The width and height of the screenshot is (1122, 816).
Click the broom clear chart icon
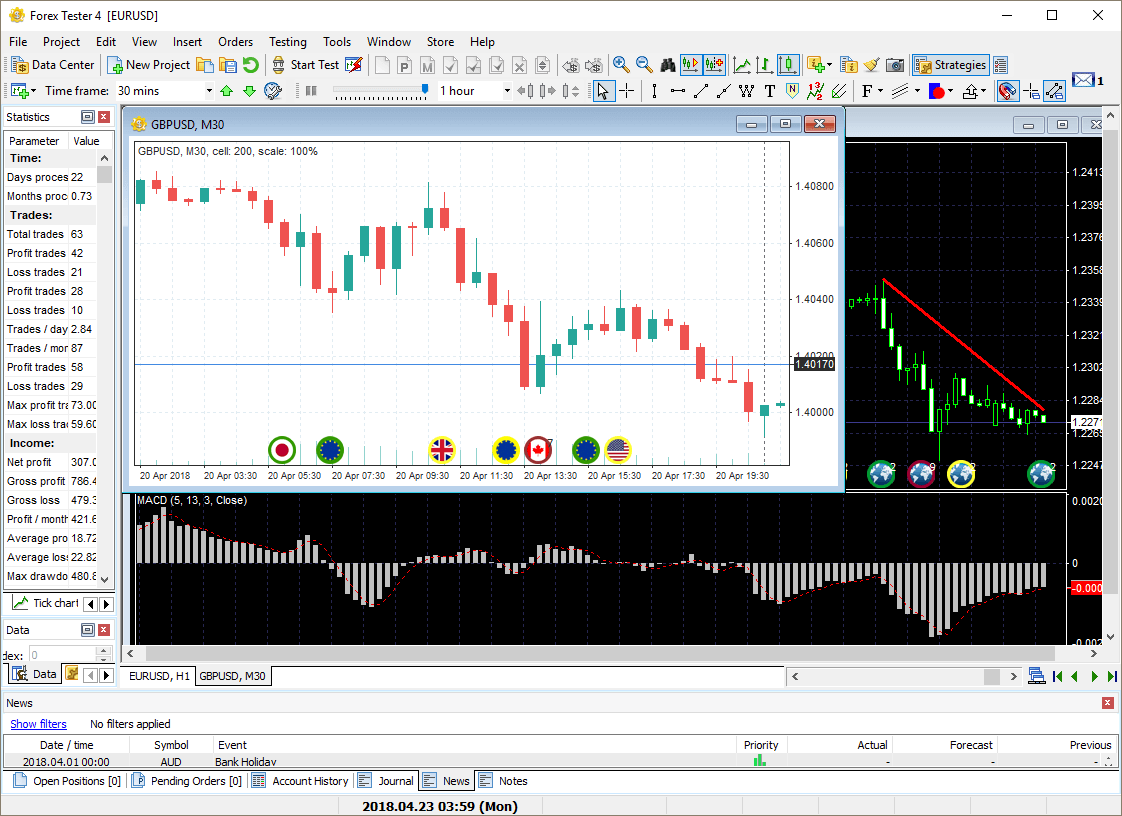[871, 65]
